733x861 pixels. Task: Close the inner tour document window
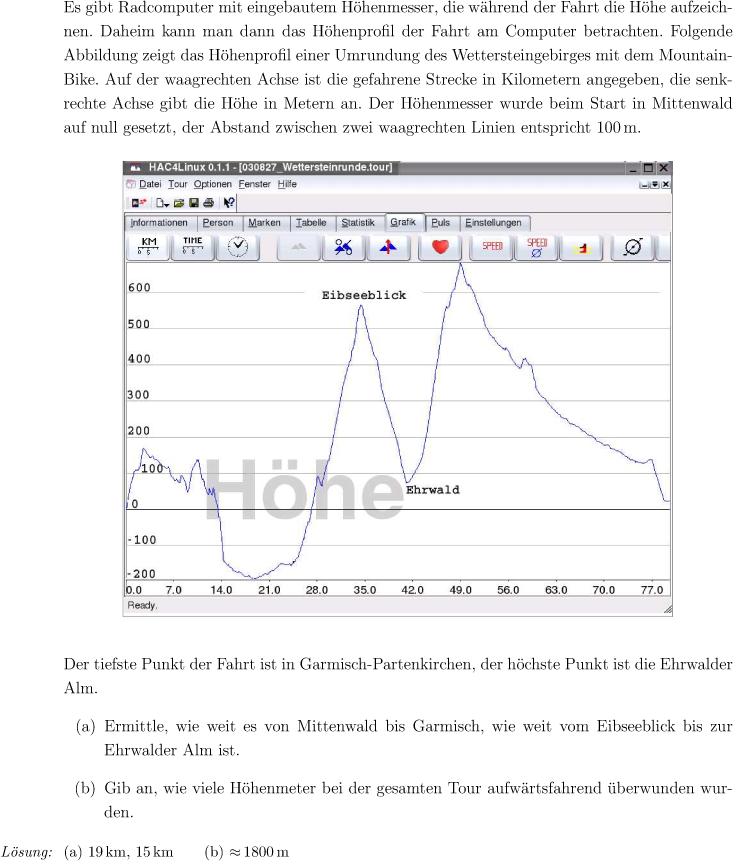[665, 185]
